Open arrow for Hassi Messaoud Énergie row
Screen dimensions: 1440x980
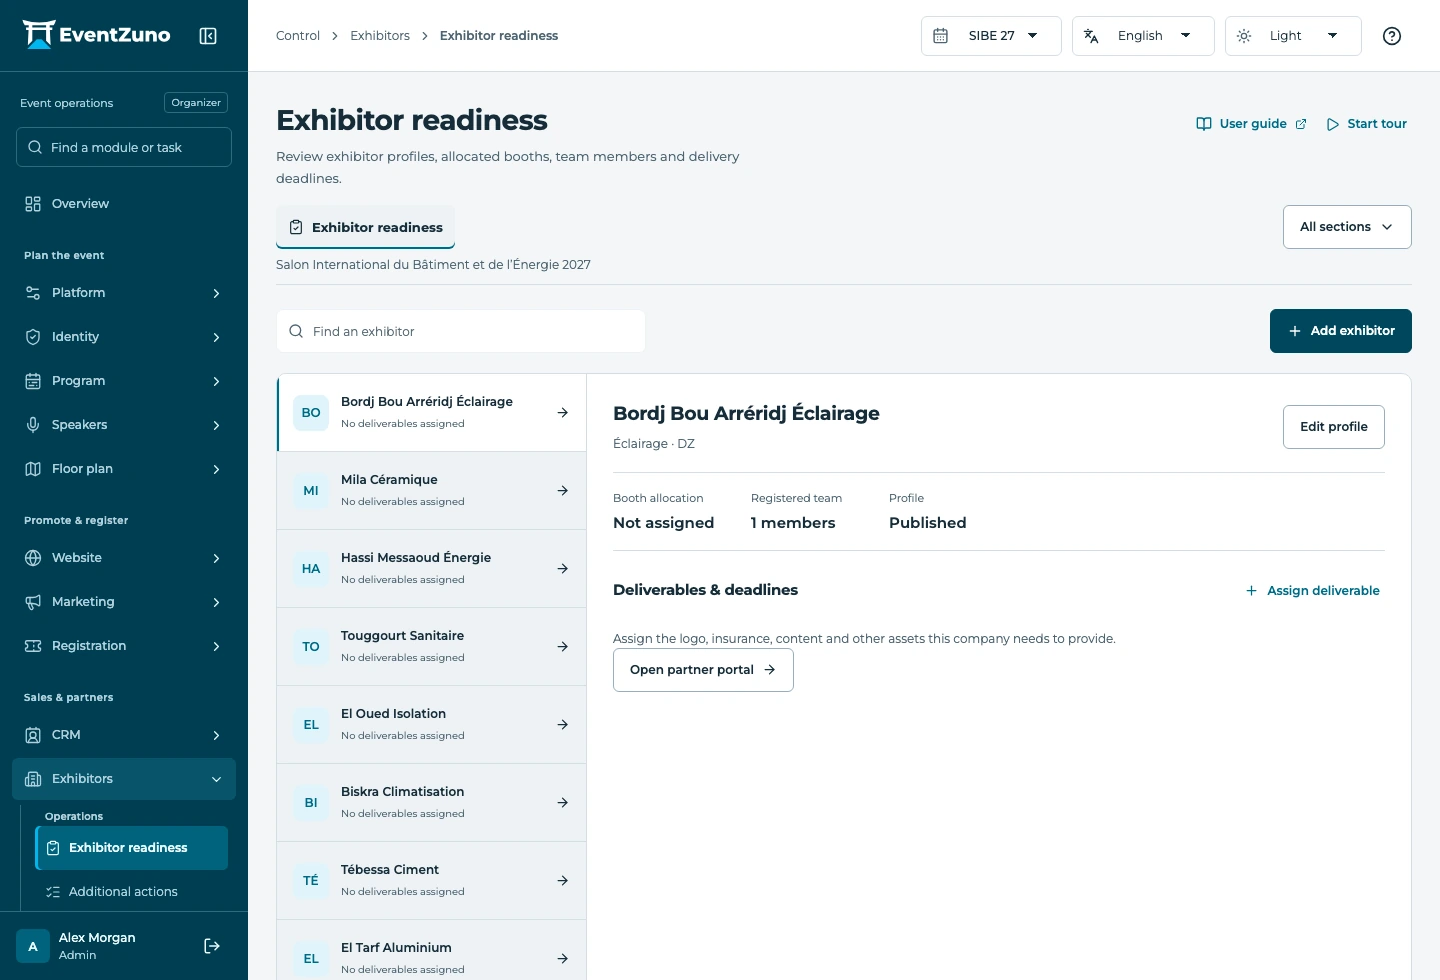(563, 569)
